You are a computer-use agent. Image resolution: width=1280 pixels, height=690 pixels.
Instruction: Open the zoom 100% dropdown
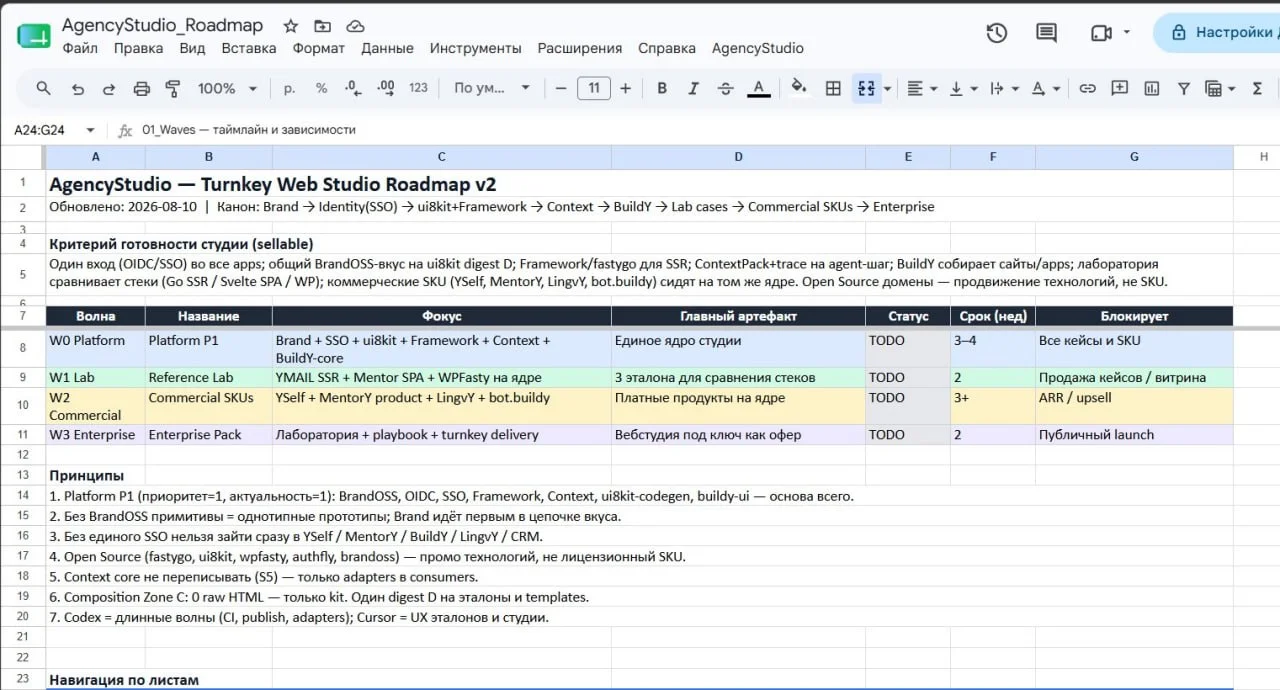(227, 88)
